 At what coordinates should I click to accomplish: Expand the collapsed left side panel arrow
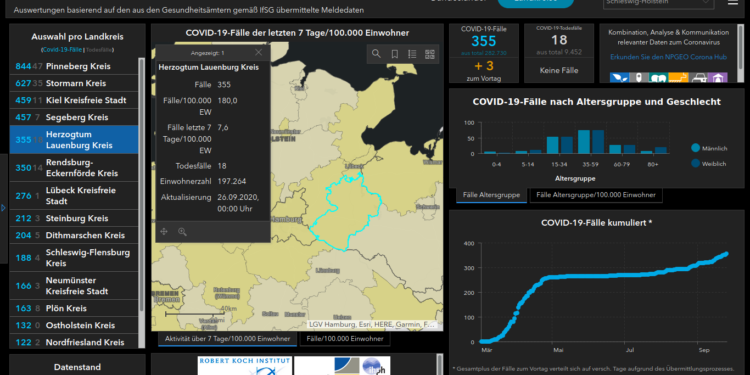[3, 208]
